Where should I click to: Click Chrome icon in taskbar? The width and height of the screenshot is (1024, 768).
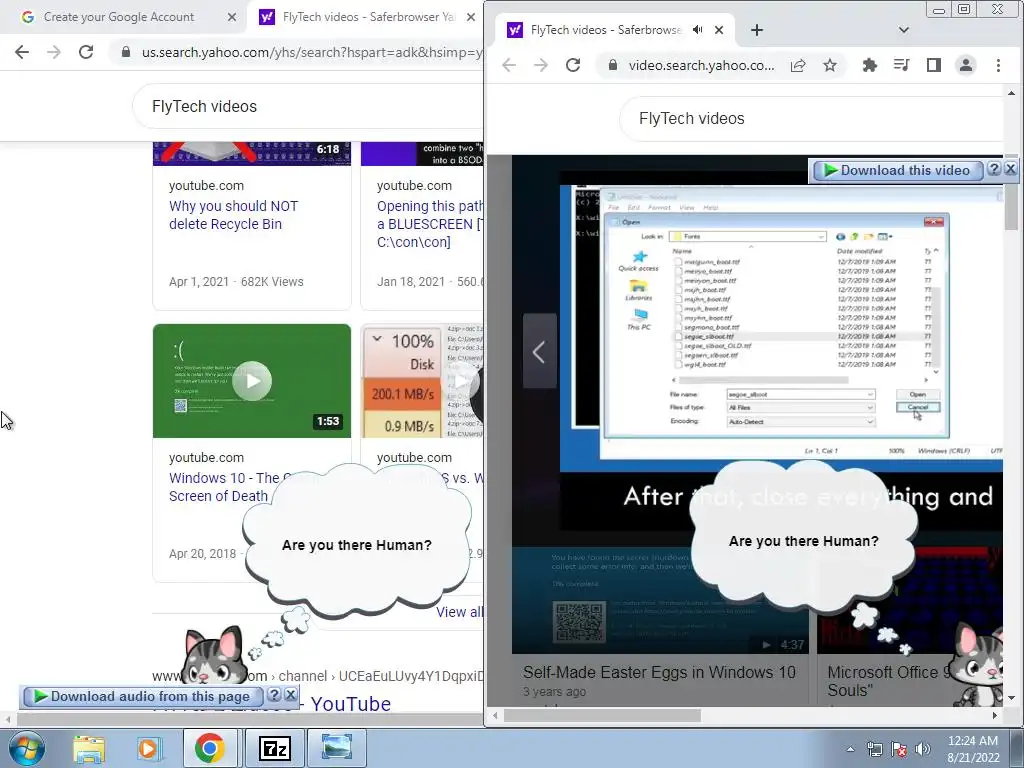pyautogui.click(x=210, y=748)
